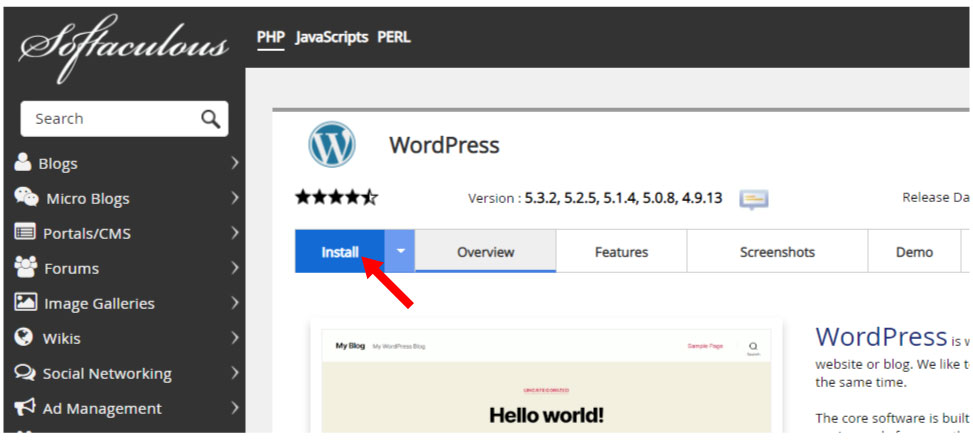Switch to the JavaScripts tab

(331, 37)
